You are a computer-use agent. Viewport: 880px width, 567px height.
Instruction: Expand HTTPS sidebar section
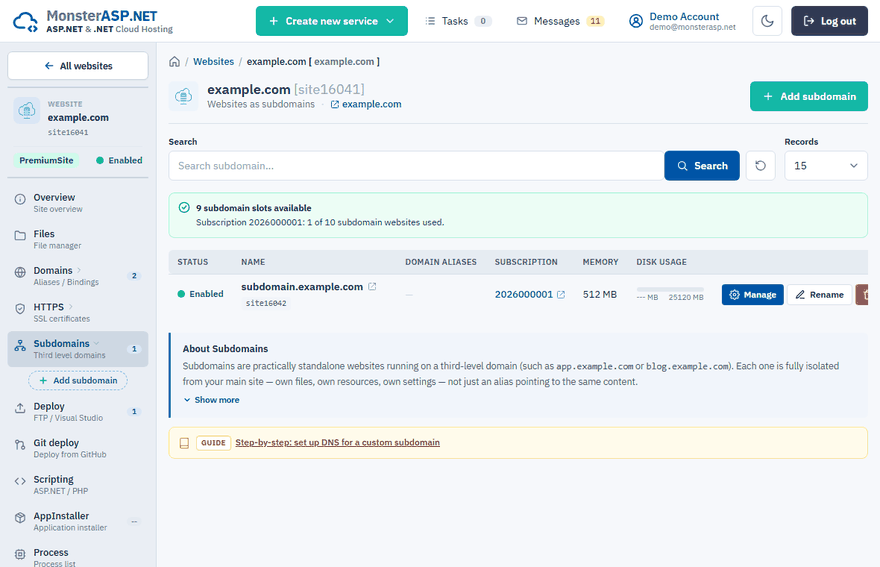tap(78, 312)
